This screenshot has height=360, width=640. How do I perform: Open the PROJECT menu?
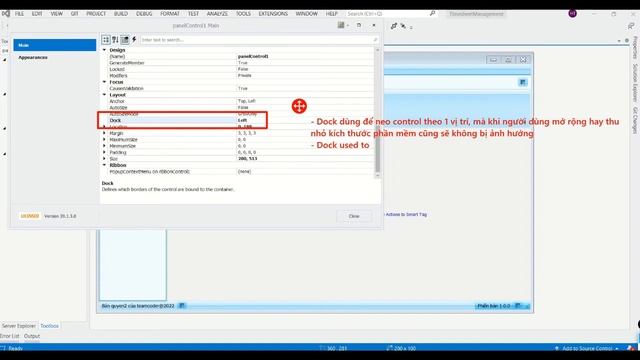[96, 13]
